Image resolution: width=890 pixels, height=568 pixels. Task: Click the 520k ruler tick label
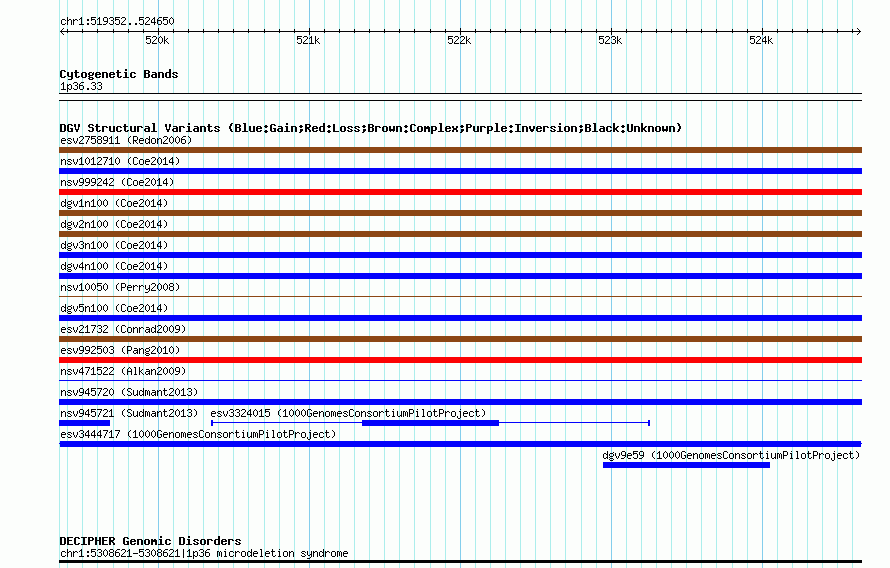(157, 40)
